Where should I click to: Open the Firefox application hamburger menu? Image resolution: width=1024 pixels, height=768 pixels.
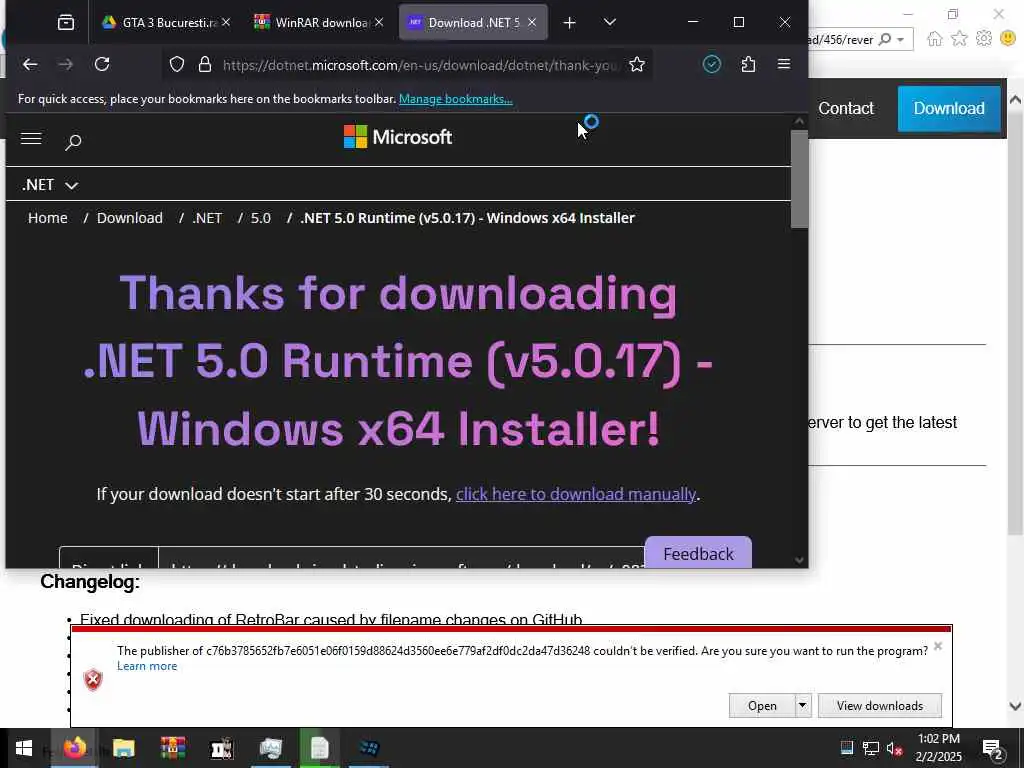784,64
